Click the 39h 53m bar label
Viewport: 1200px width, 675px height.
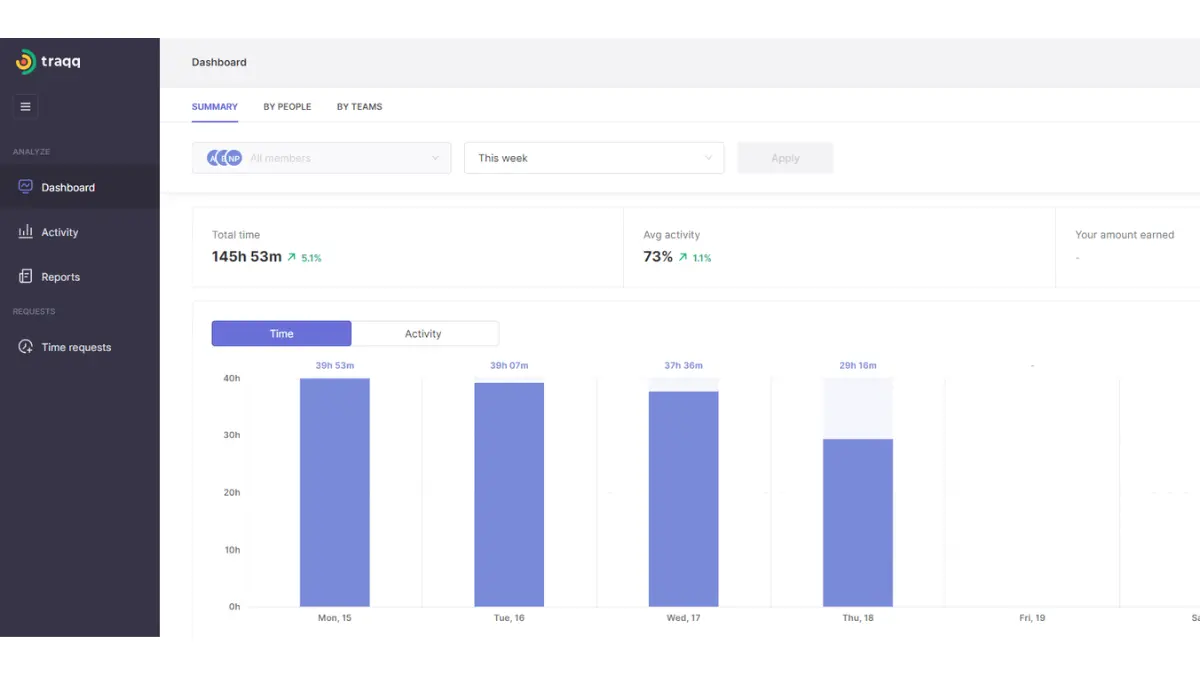335,366
